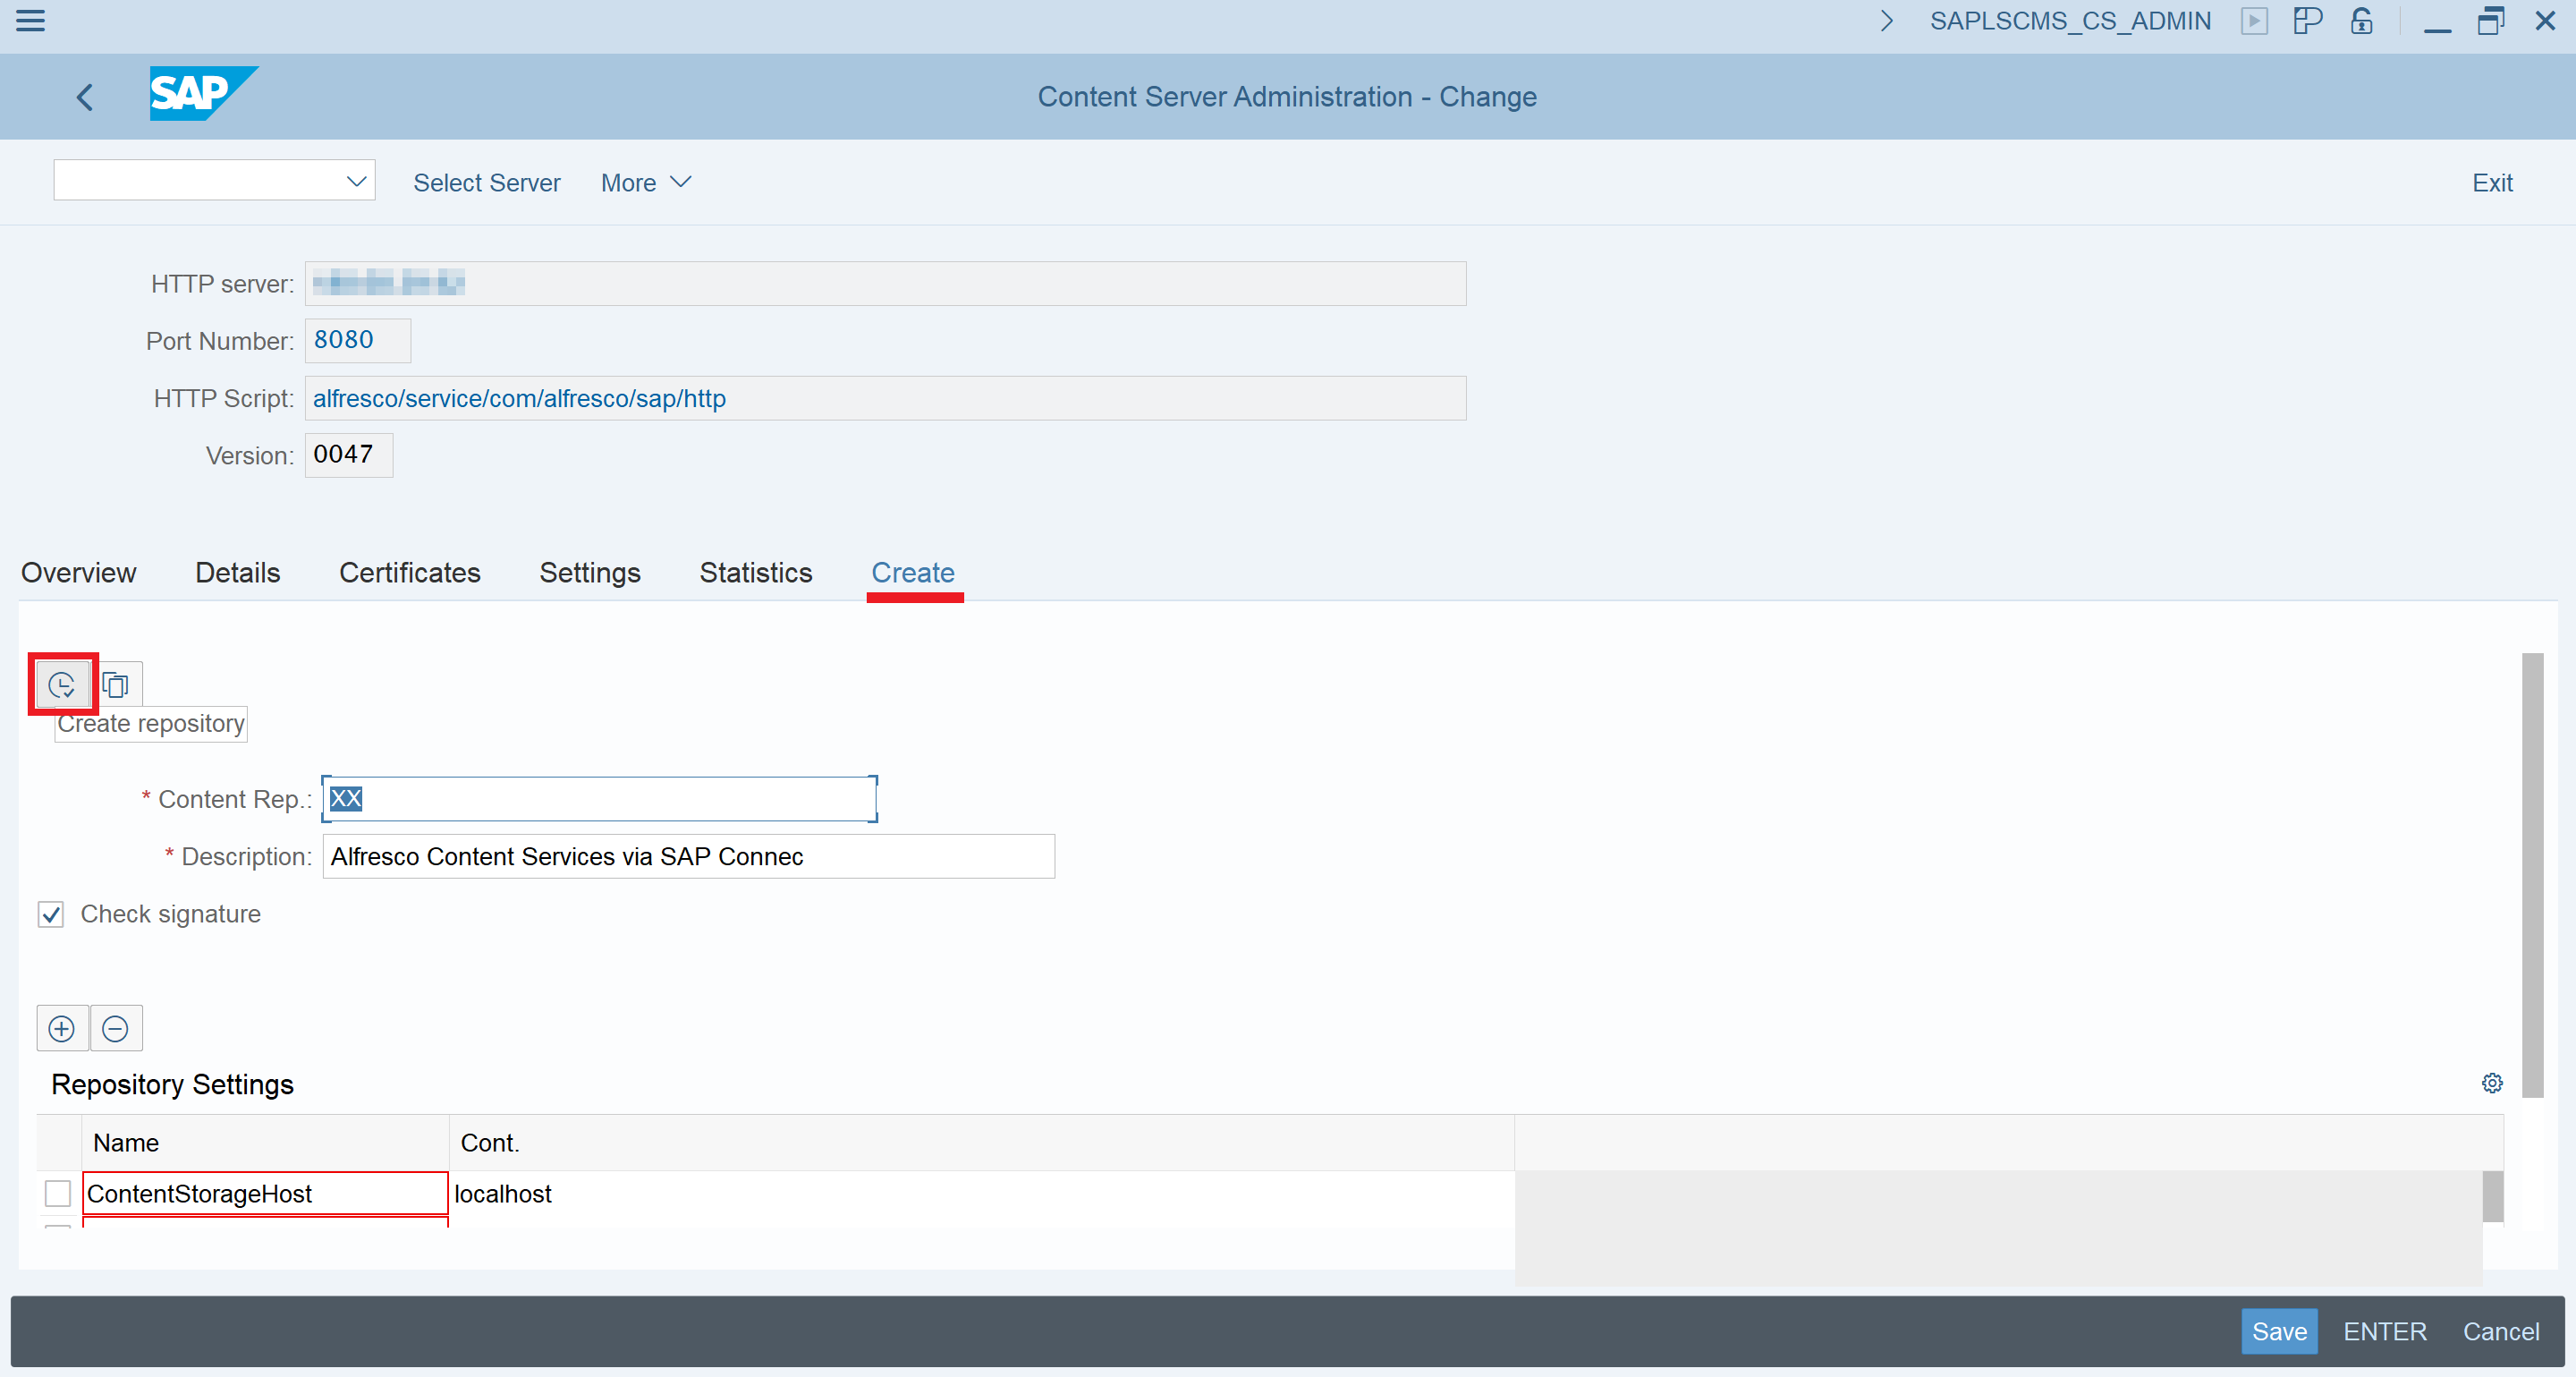Uncheck the Check signature checkbox
This screenshot has height=1377, width=2576.
pyautogui.click(x=50, y=913)
